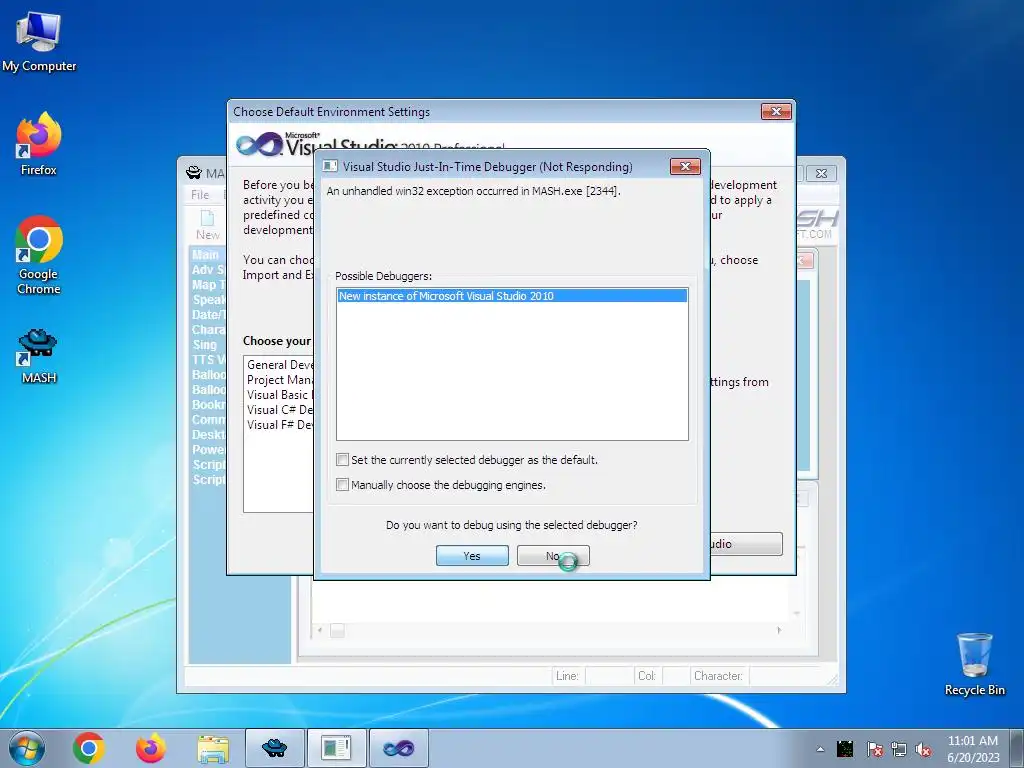Open the clock showing 11:01 AM
Screen dimensions: 1024x768
(973, 749)
